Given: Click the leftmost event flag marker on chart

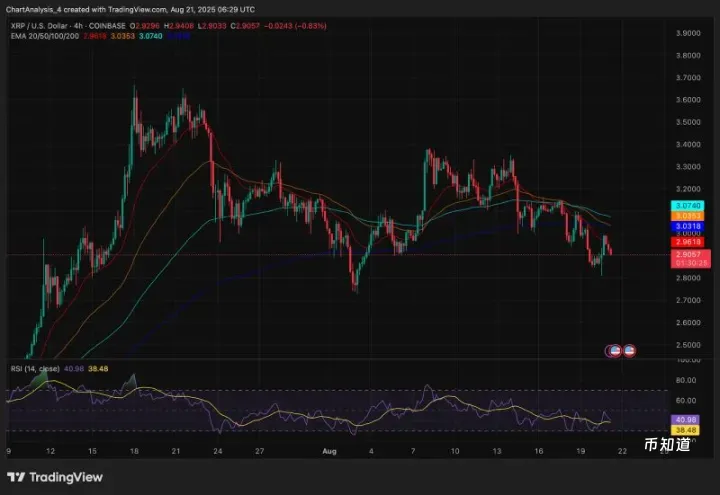Looking at the screenshot, I should tap(615, 350).
